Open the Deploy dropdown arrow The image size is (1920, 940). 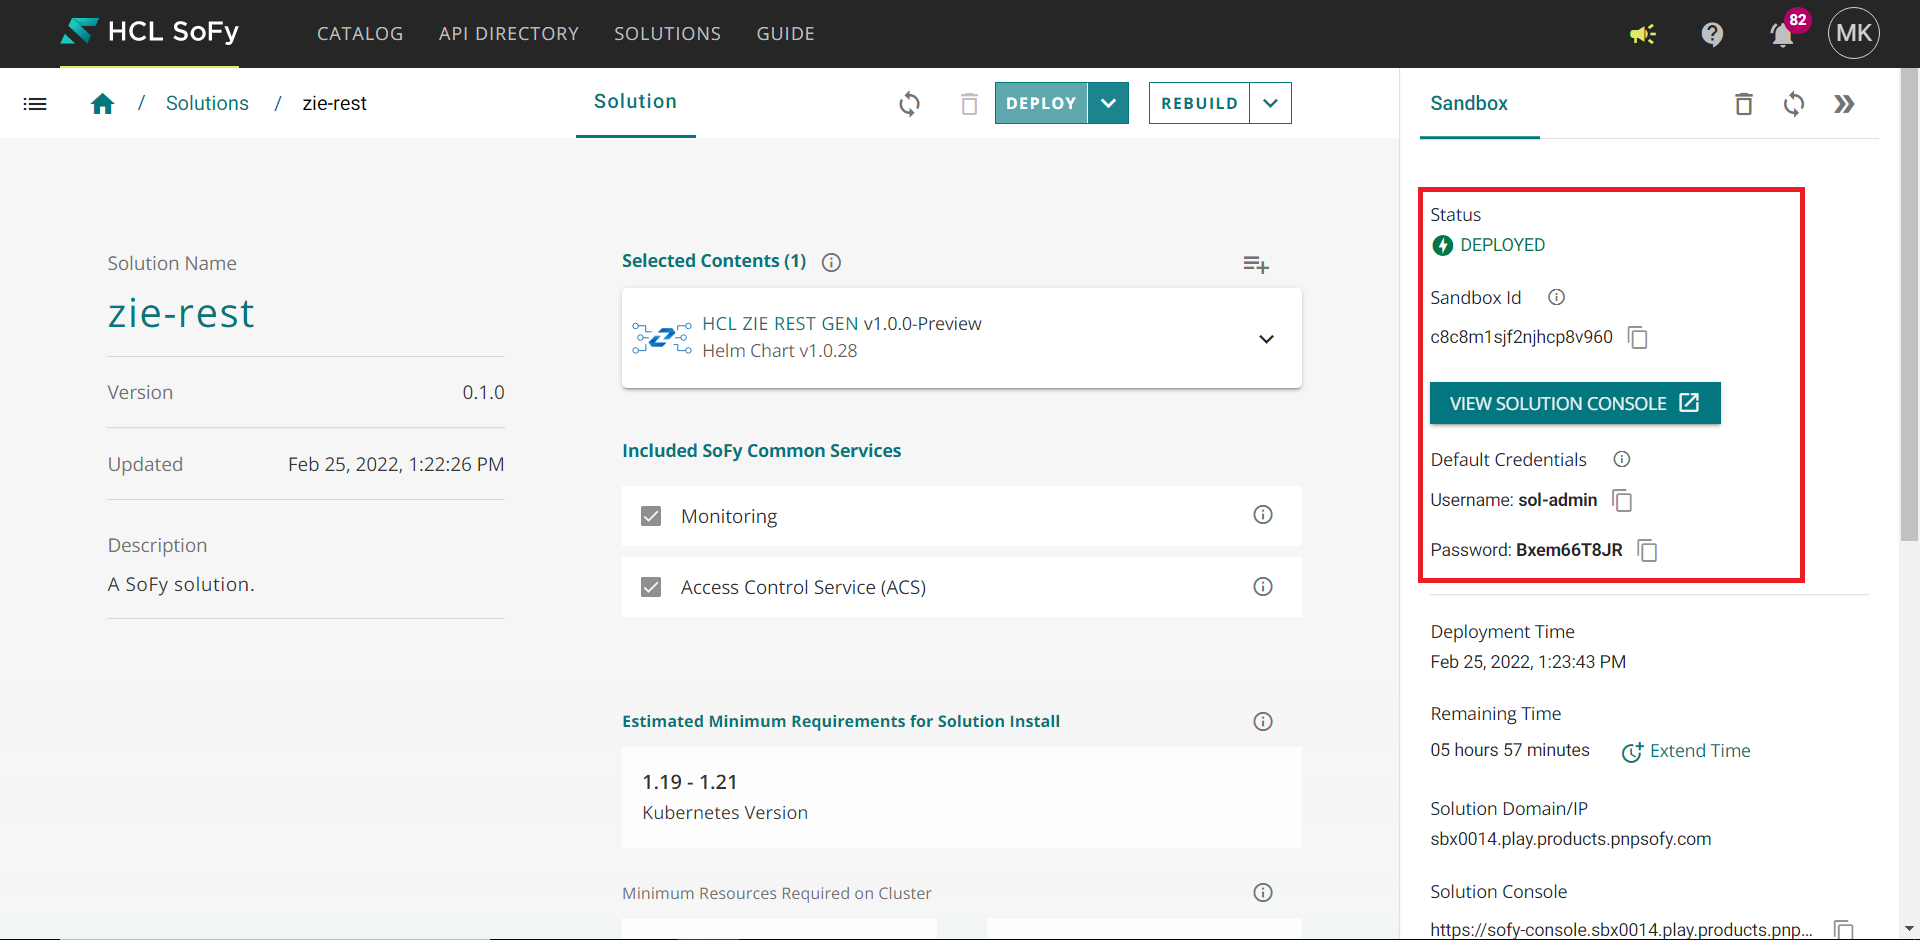(x=1108, y=103)
